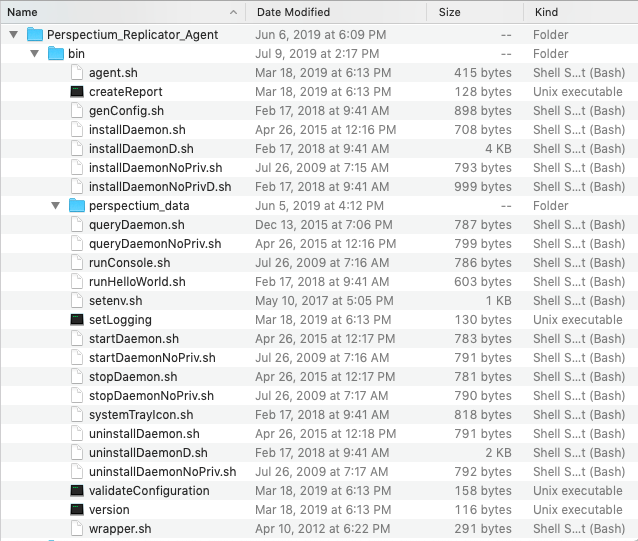
Task: Select the installDaemonNoPrivD.sh file name
Action: [x=160, y=187]
